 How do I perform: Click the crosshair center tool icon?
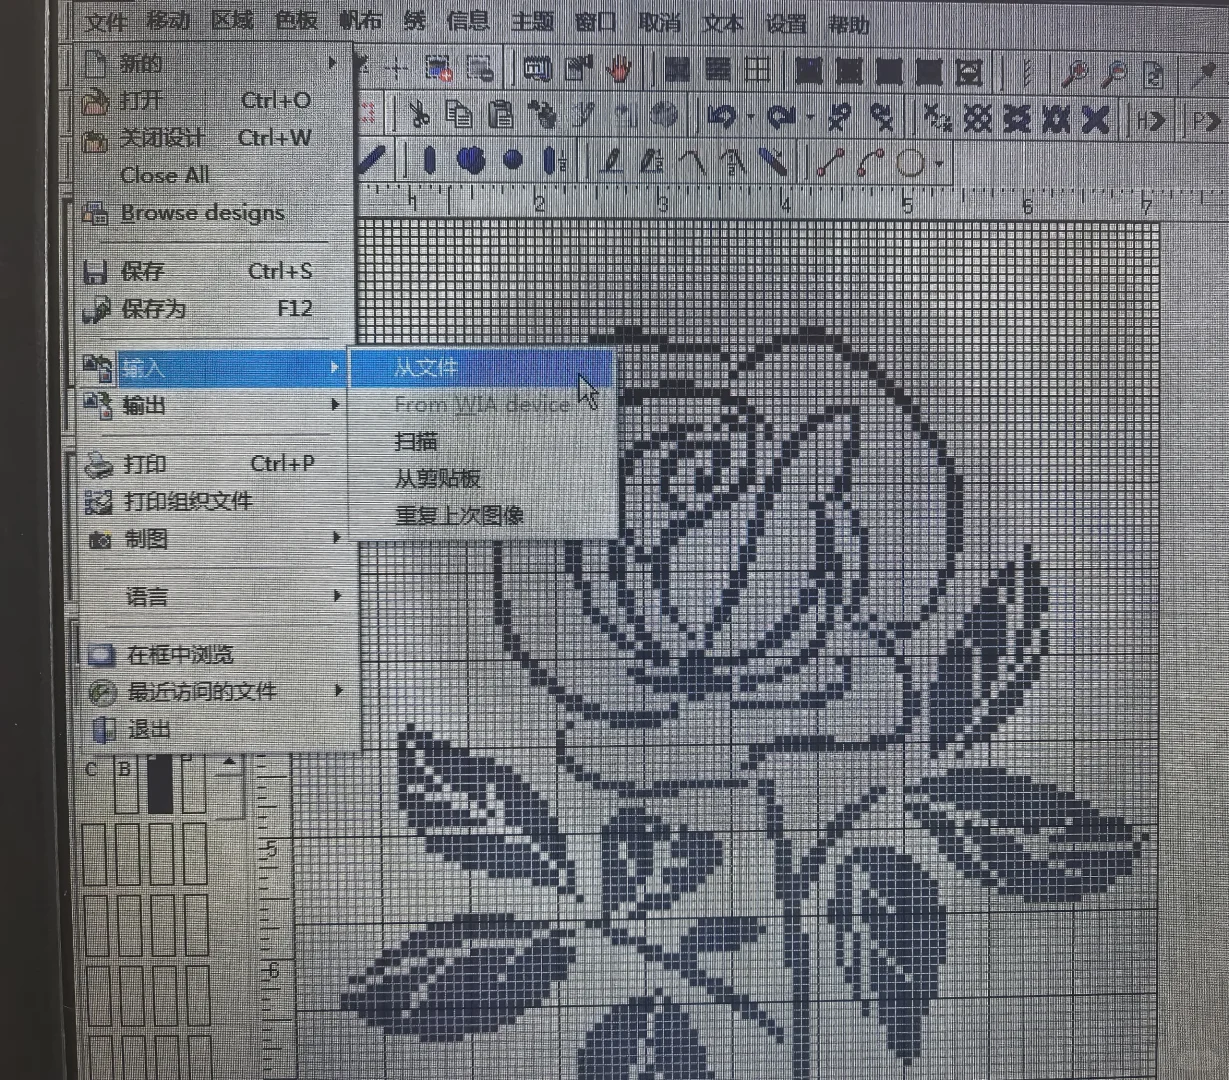(x=397, y=70)
